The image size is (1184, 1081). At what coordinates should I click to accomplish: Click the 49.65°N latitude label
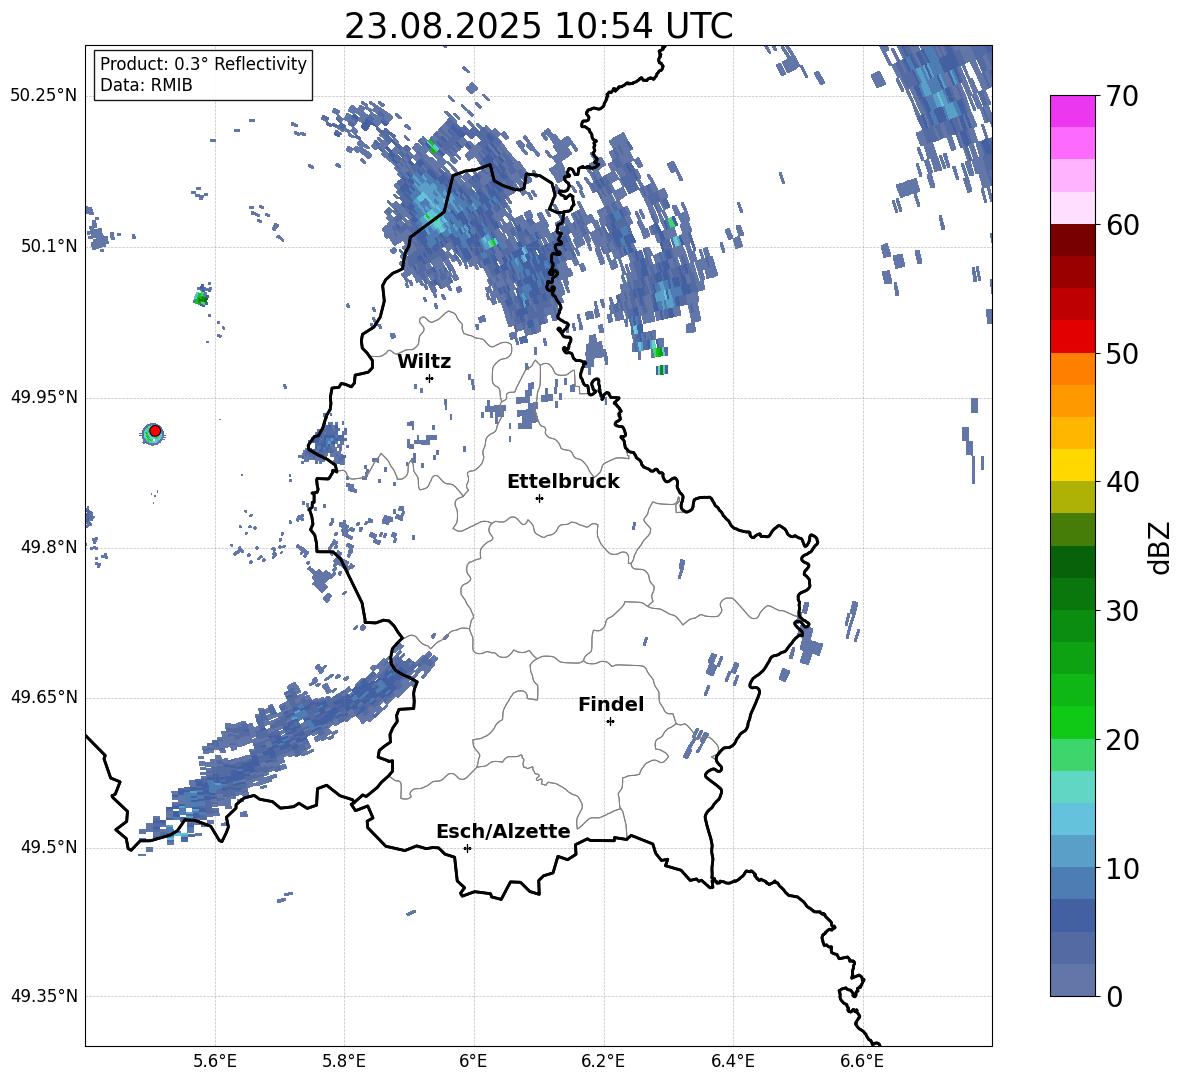(44, 697)
